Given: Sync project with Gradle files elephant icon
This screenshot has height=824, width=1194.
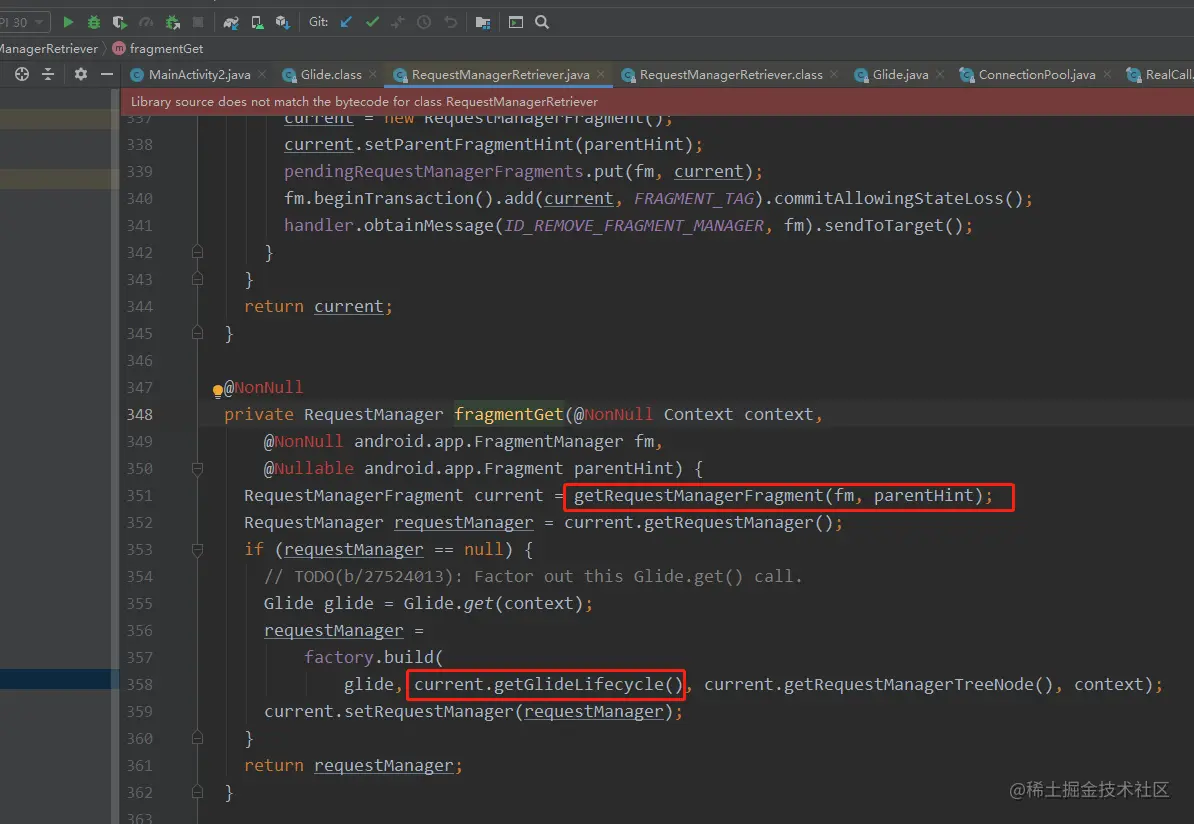Looking at the screenshot, I should point(231,22).
